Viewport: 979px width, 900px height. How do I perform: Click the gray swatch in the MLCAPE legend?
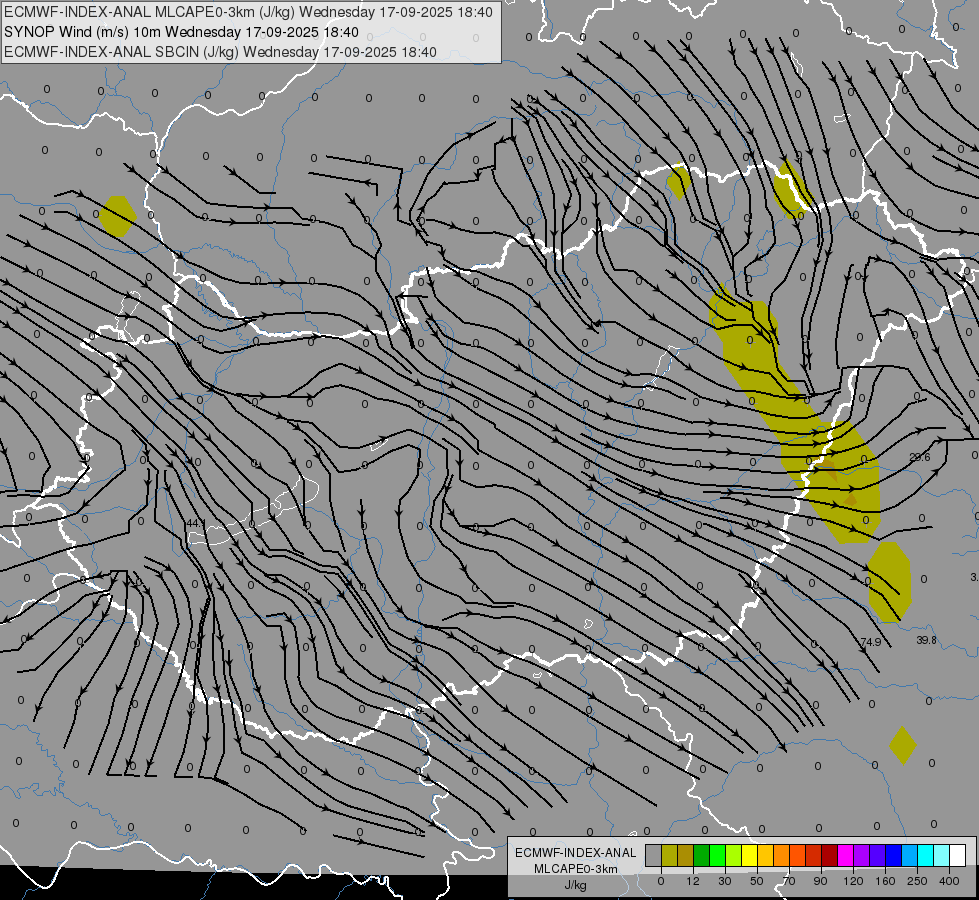point(653,855)
